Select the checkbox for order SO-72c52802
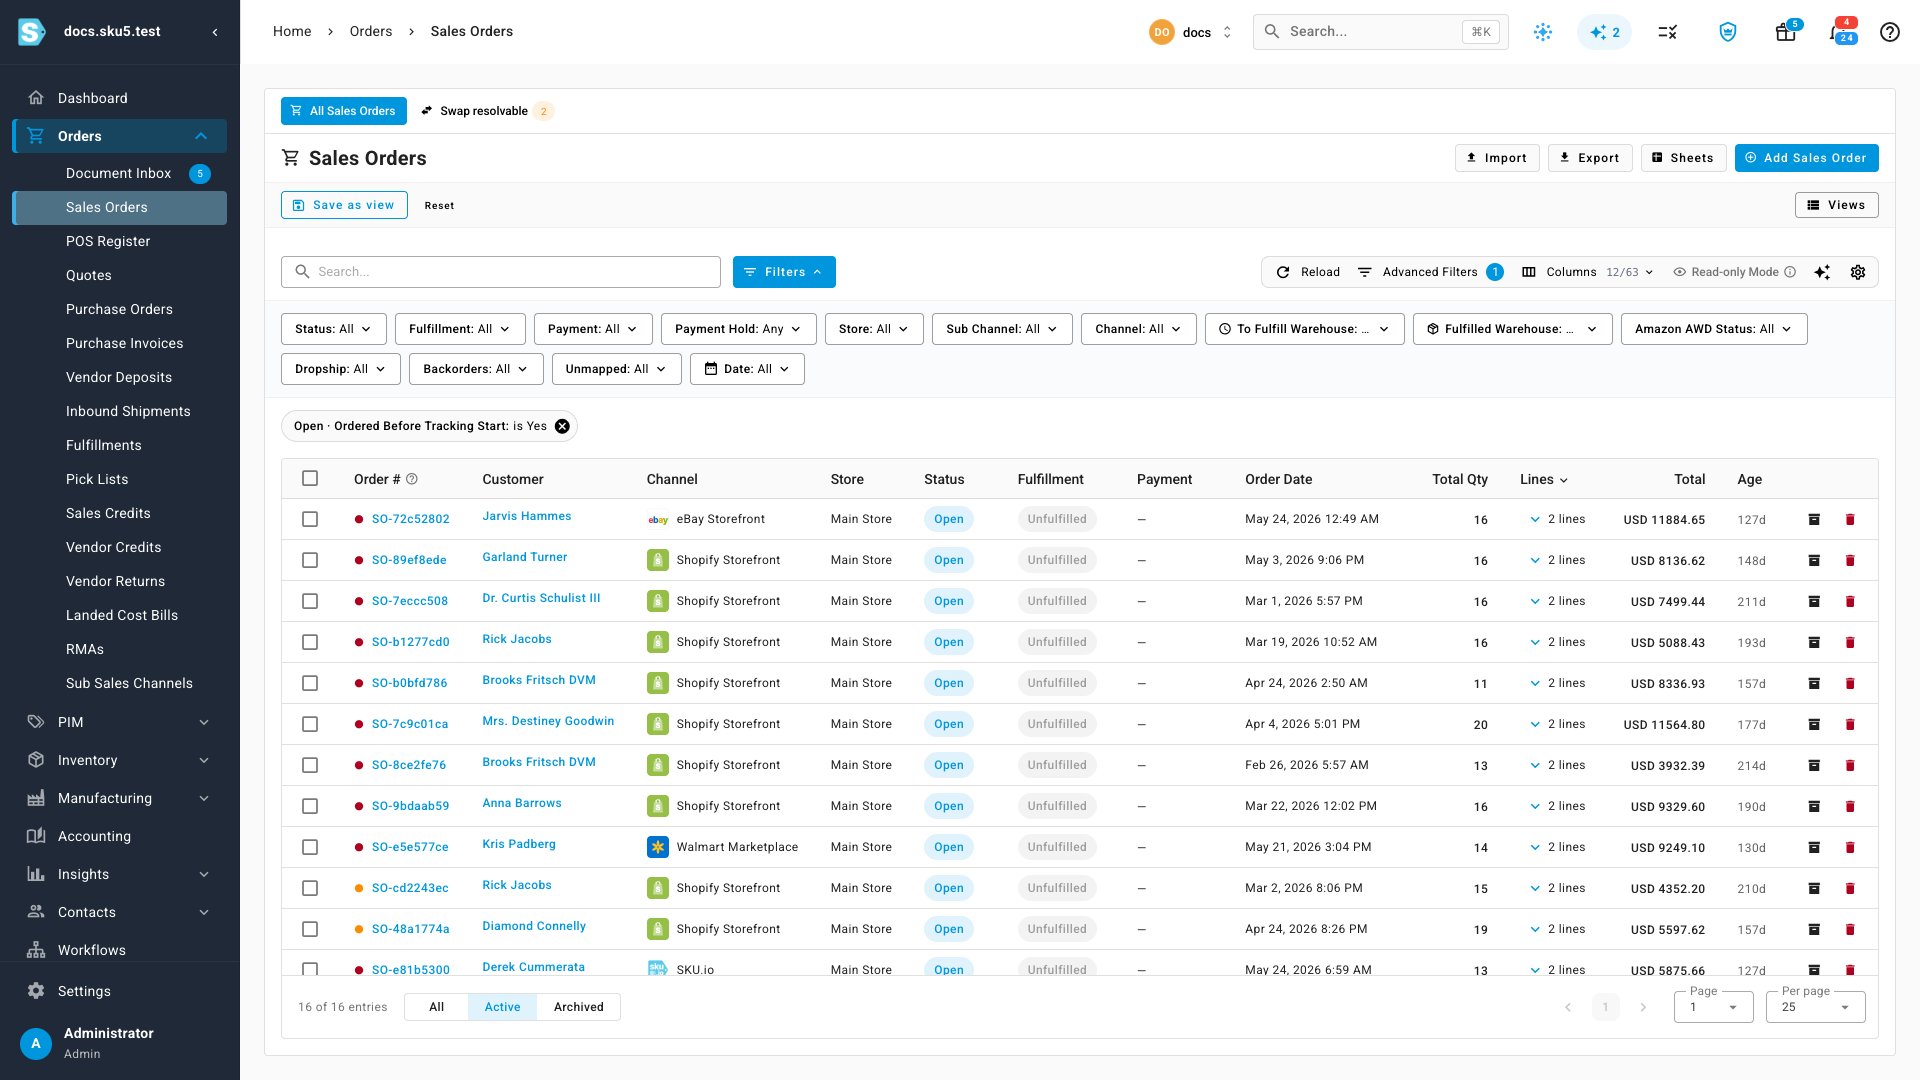Screen dimensions: 1920x1080 [310, 519]
